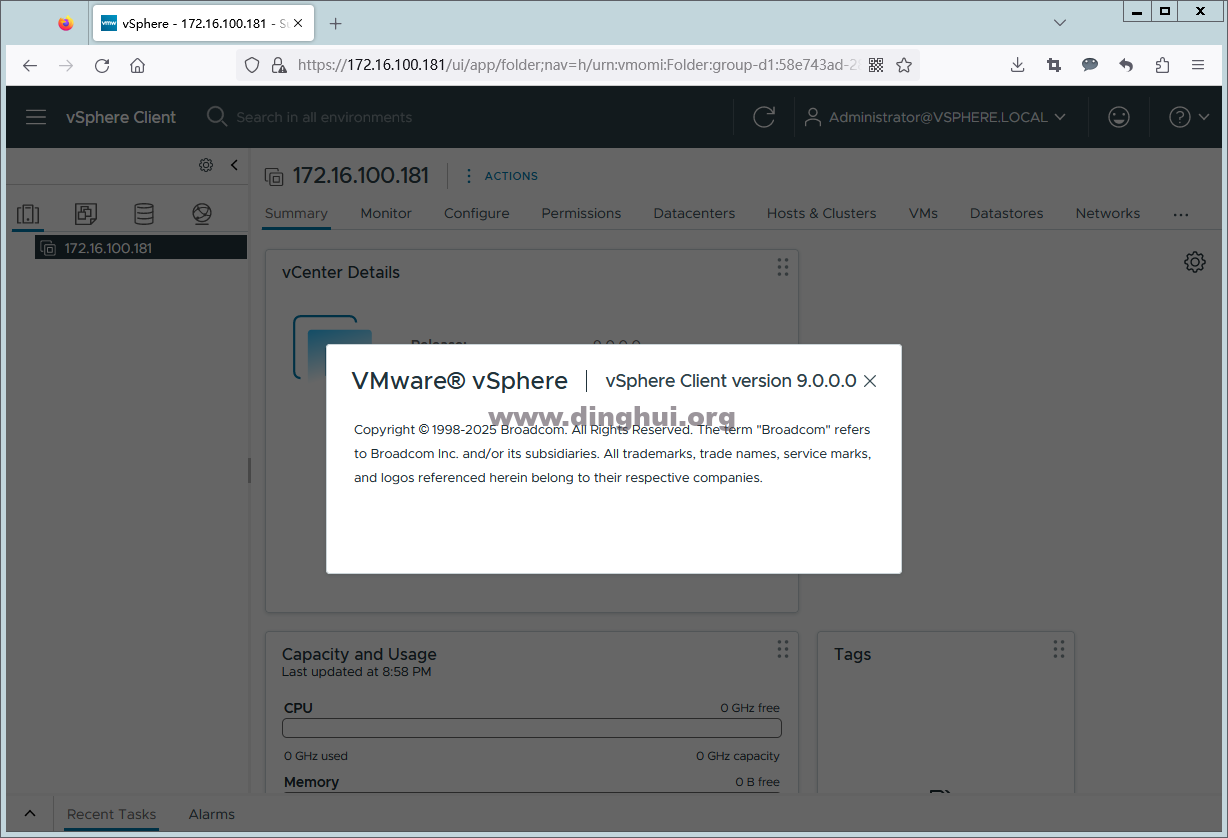Open the Recent Tasks tab
The width and height of the screenshot is (1228, 838).
click(111, 814)
